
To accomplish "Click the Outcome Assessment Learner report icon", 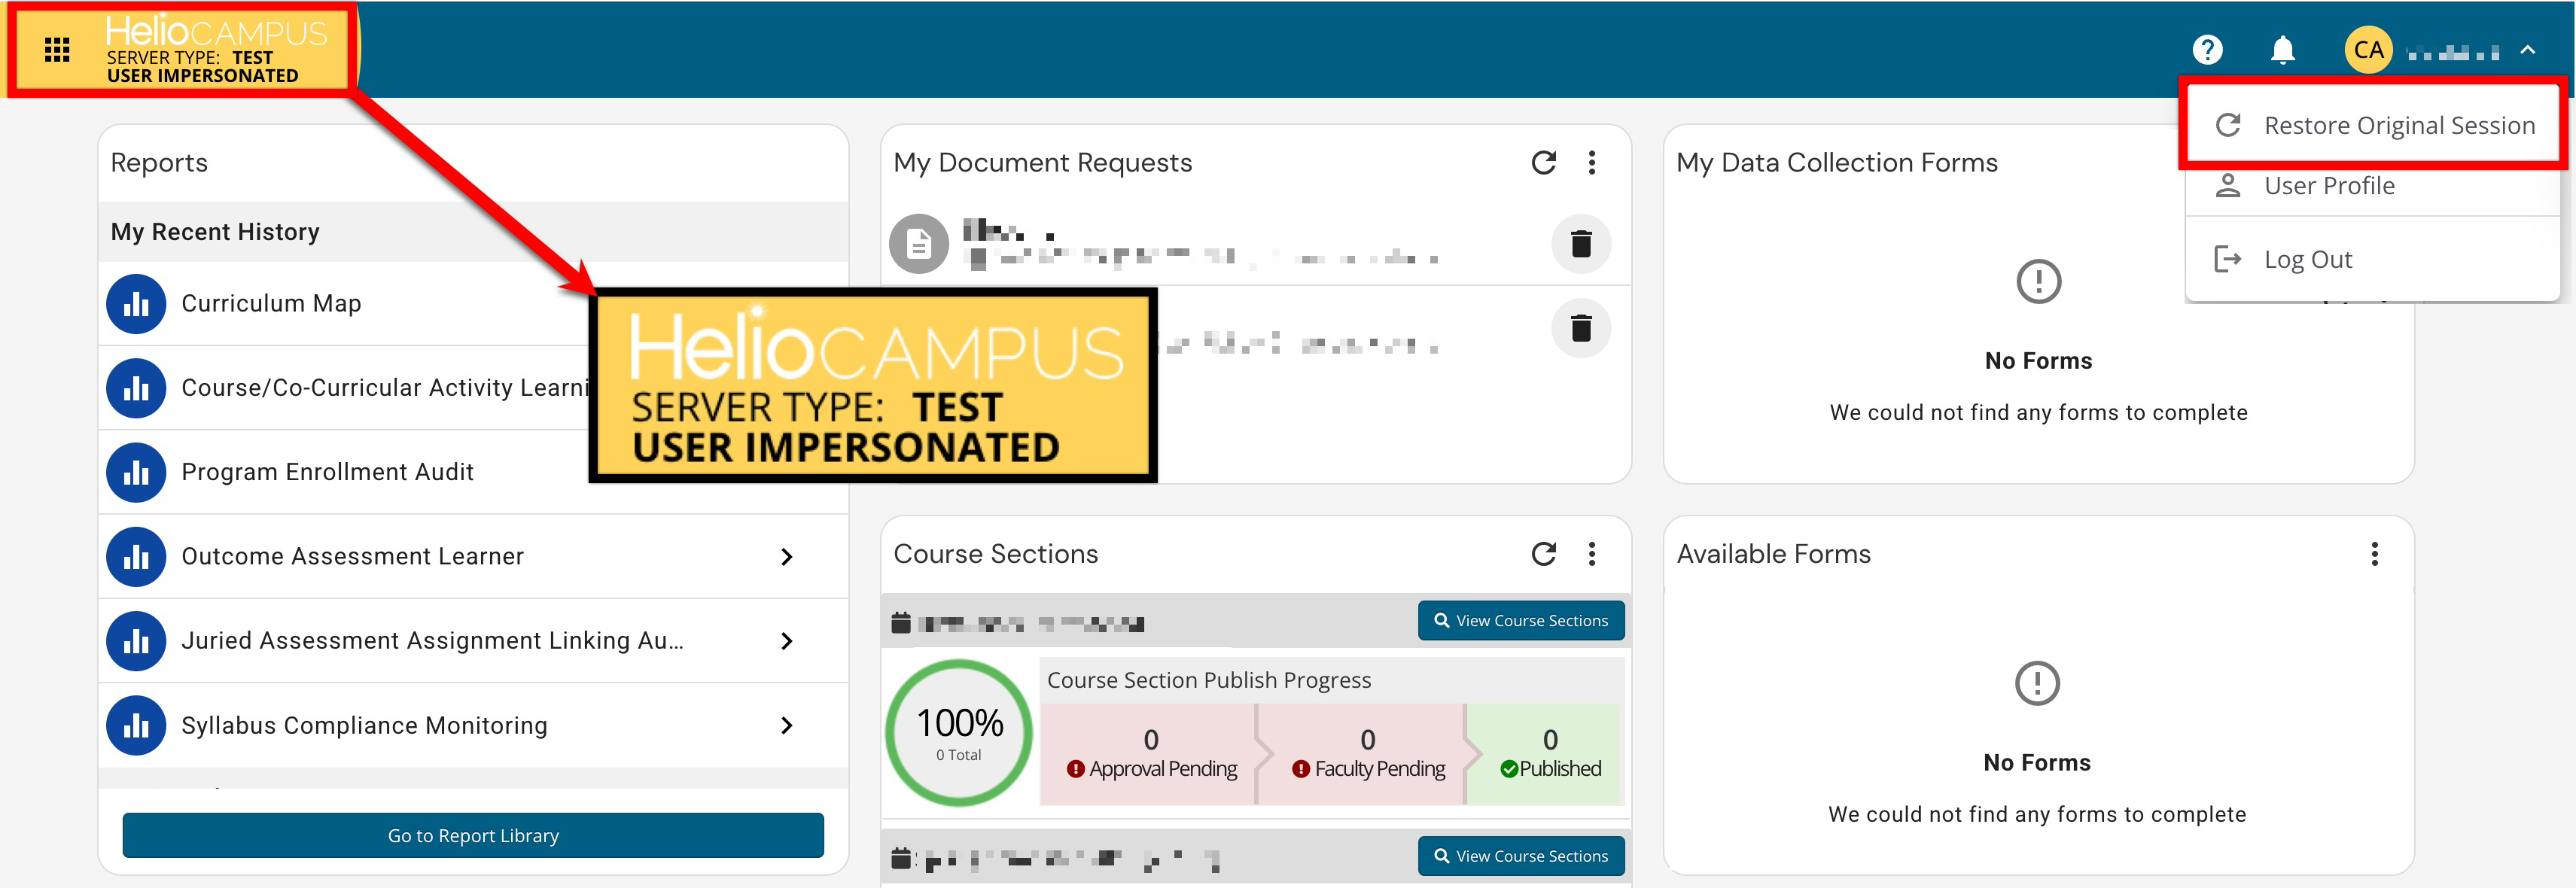I will pyautogui.click(x=136, y=556).
